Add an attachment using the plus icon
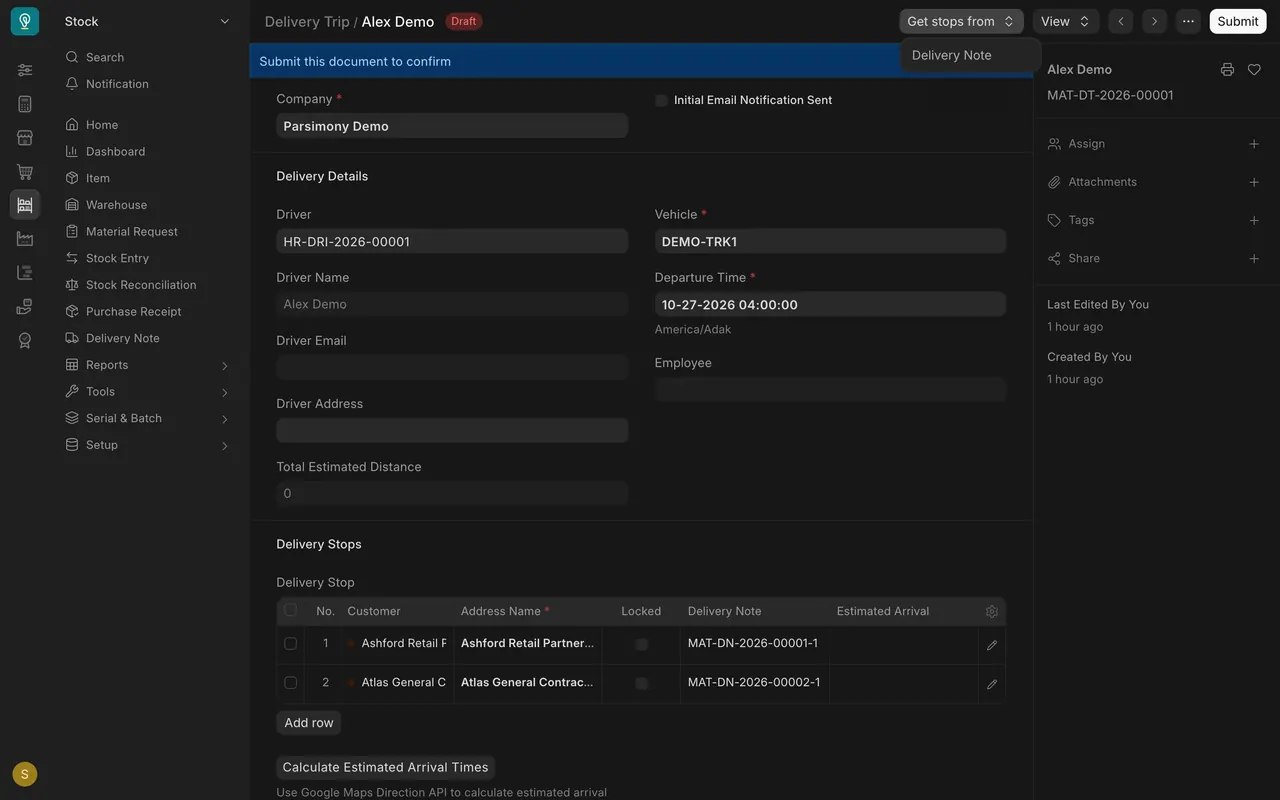This screenshot has width=1280, height=800. coord(1254,182)
